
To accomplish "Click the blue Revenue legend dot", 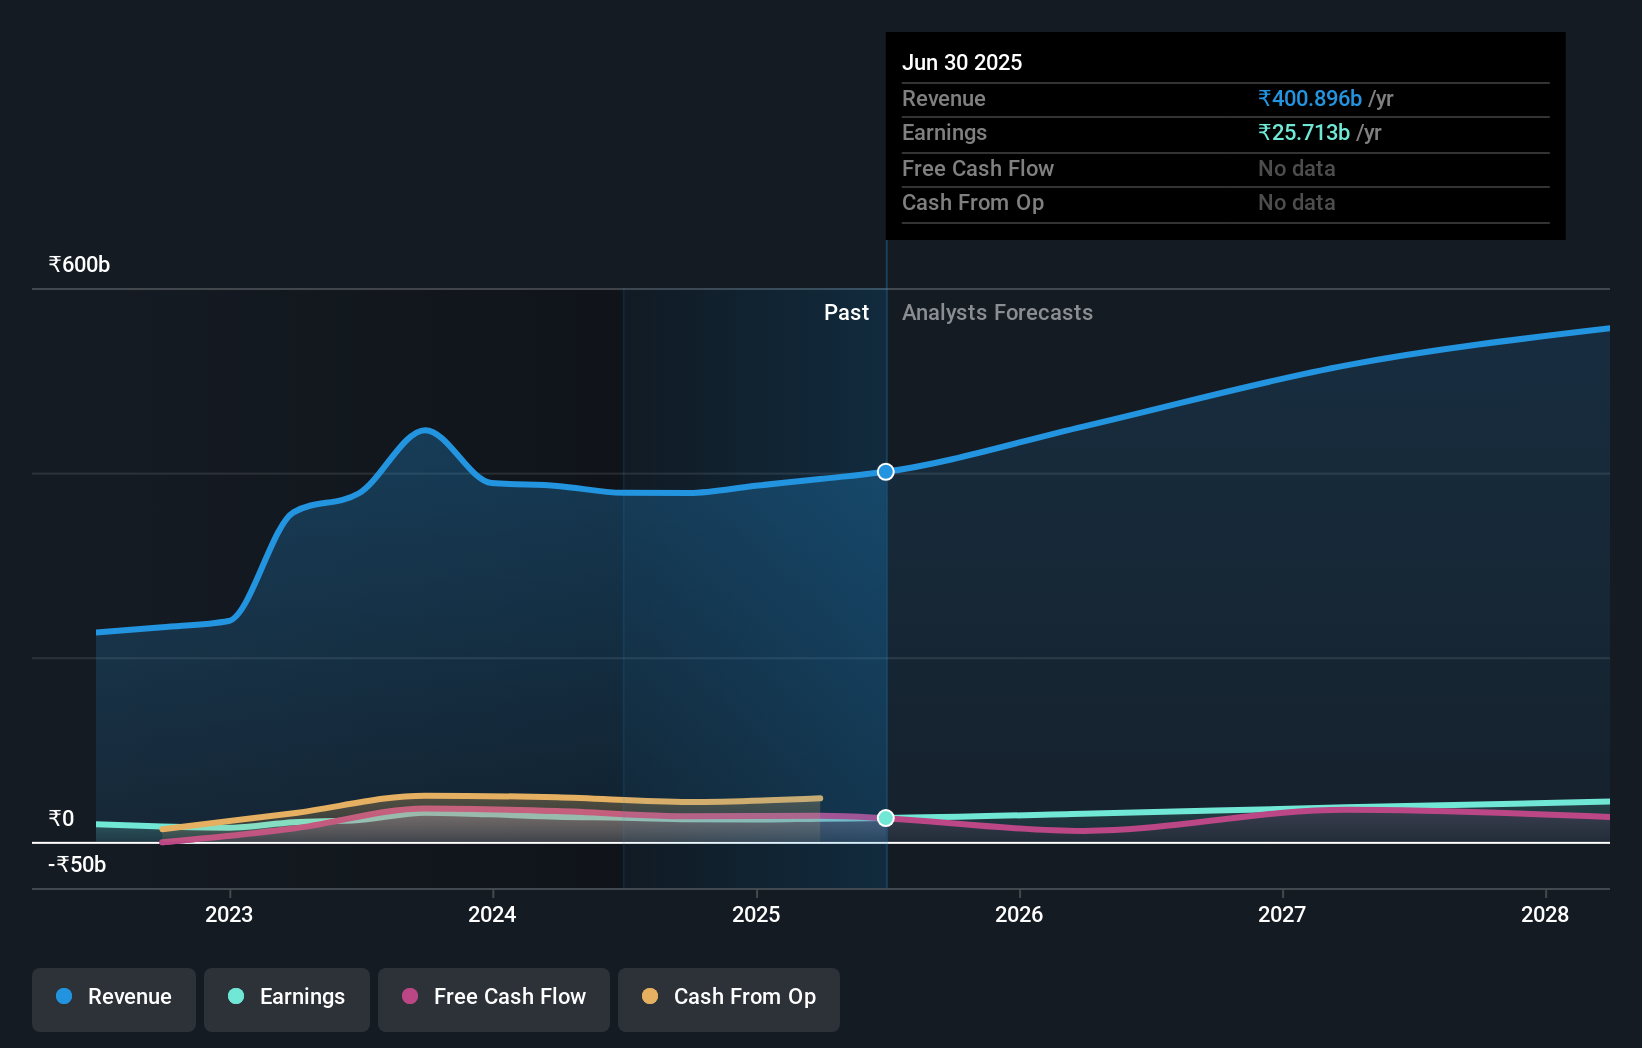I will [62, 997].
